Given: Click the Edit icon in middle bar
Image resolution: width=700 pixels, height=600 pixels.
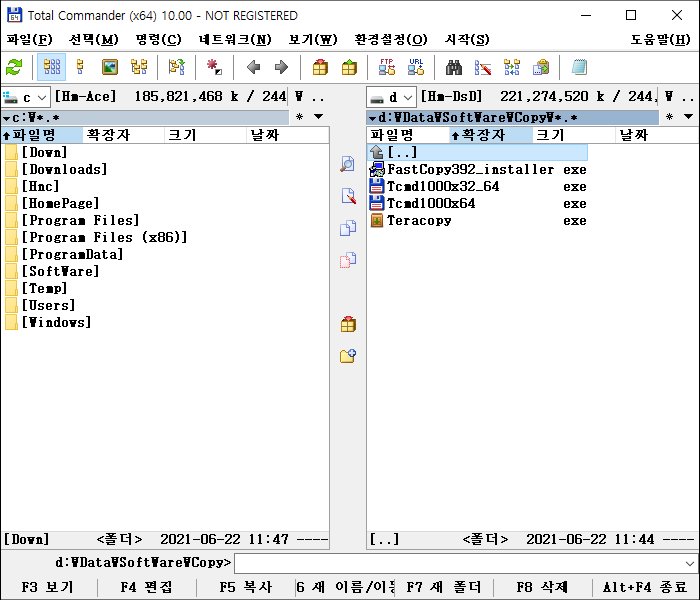Looking at the screenshot, I should [348, 196].
